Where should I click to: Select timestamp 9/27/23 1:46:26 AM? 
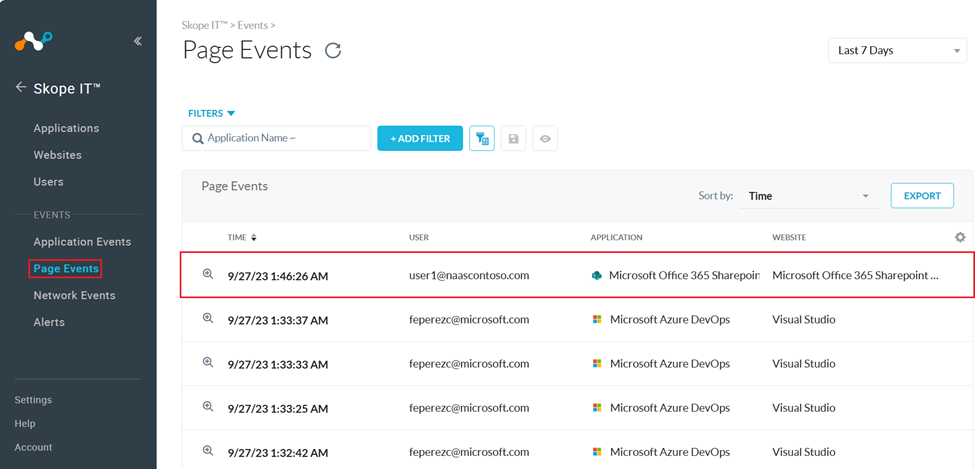pos(278,276)
